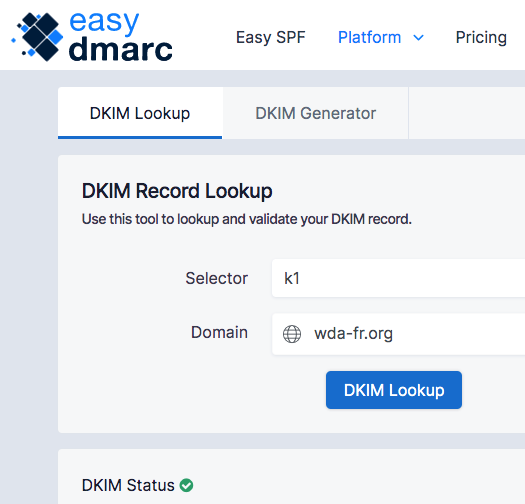The height and width of the screenshot is (504, 525).
Task: Click the green DKIM Status checkmark
Action: 186,485
